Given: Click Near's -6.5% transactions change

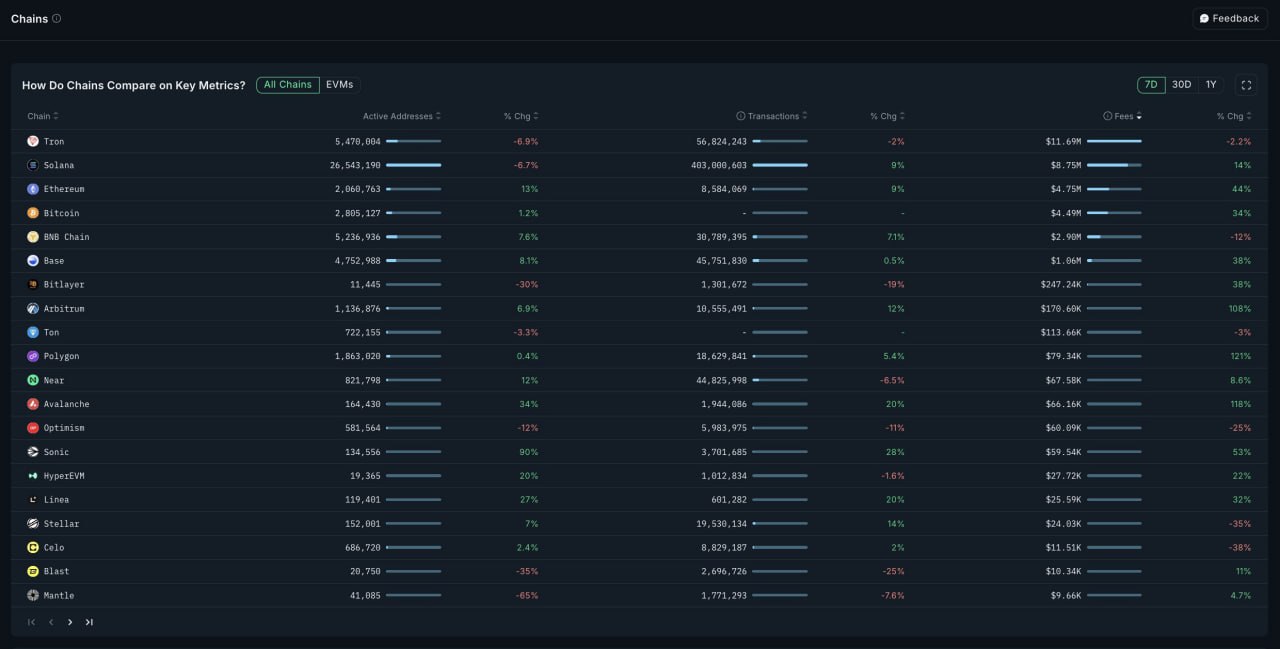Looking at the screenshot, I should 890,381.
